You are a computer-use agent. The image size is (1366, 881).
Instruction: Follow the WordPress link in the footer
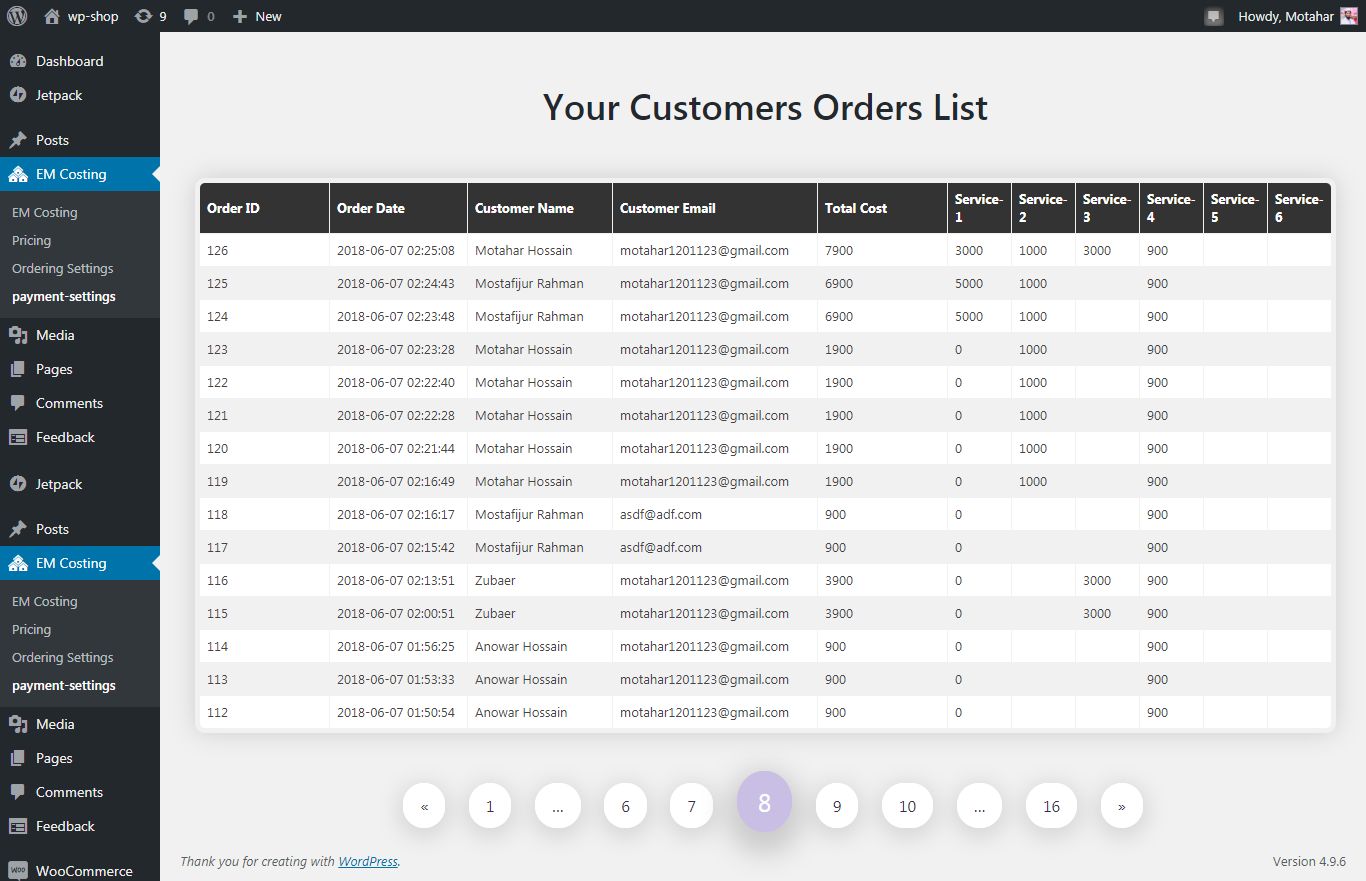click(368, 861)
